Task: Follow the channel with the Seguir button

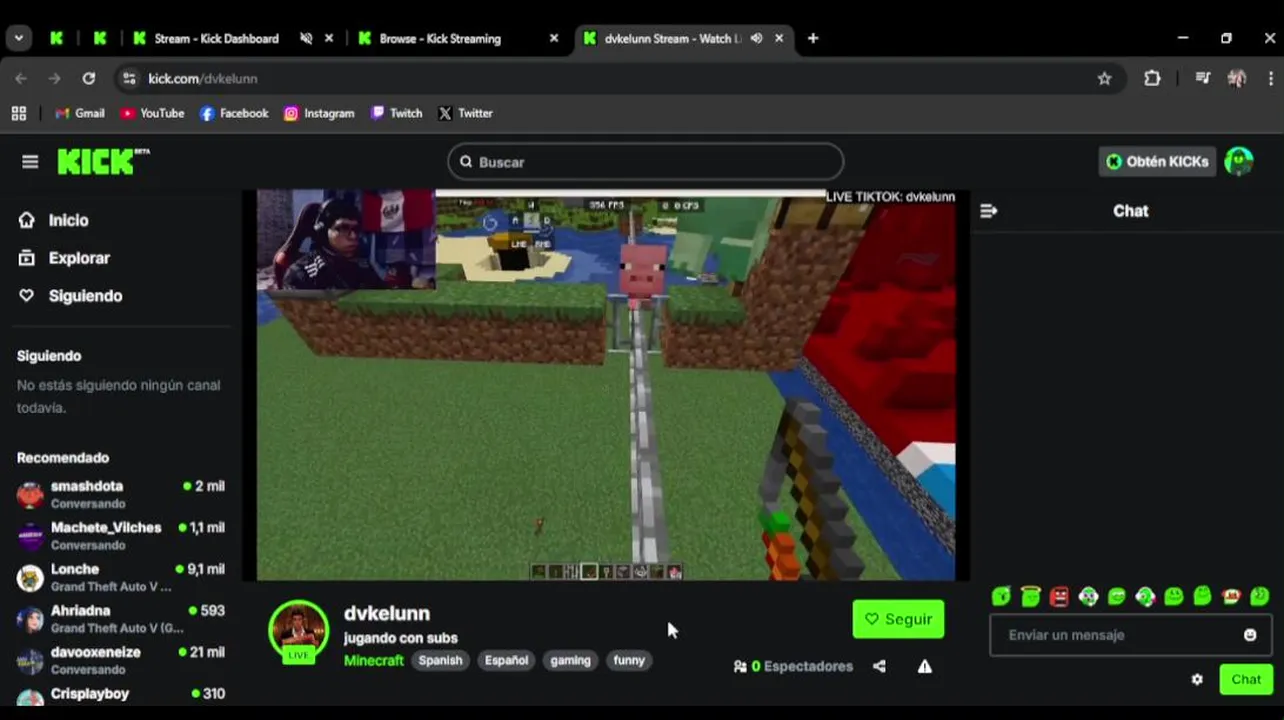Action: click(898, 619)
